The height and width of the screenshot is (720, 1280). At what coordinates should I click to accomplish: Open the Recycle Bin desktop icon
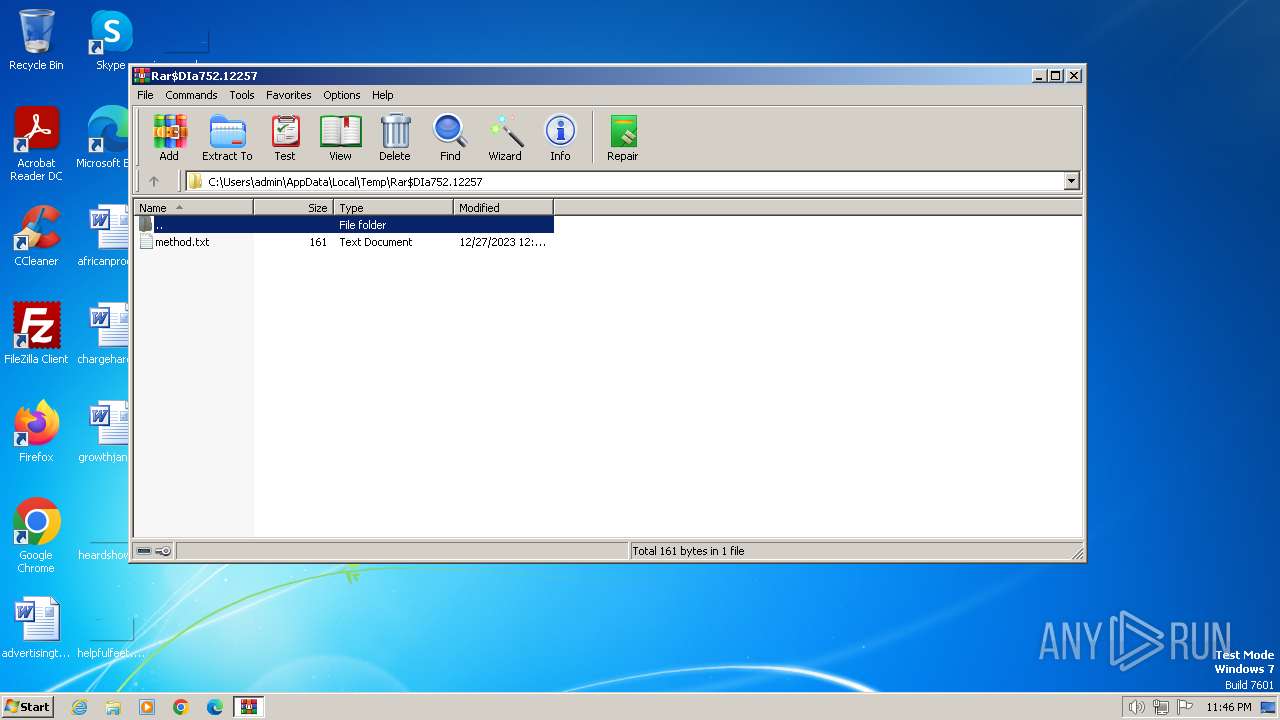[36, 40]
